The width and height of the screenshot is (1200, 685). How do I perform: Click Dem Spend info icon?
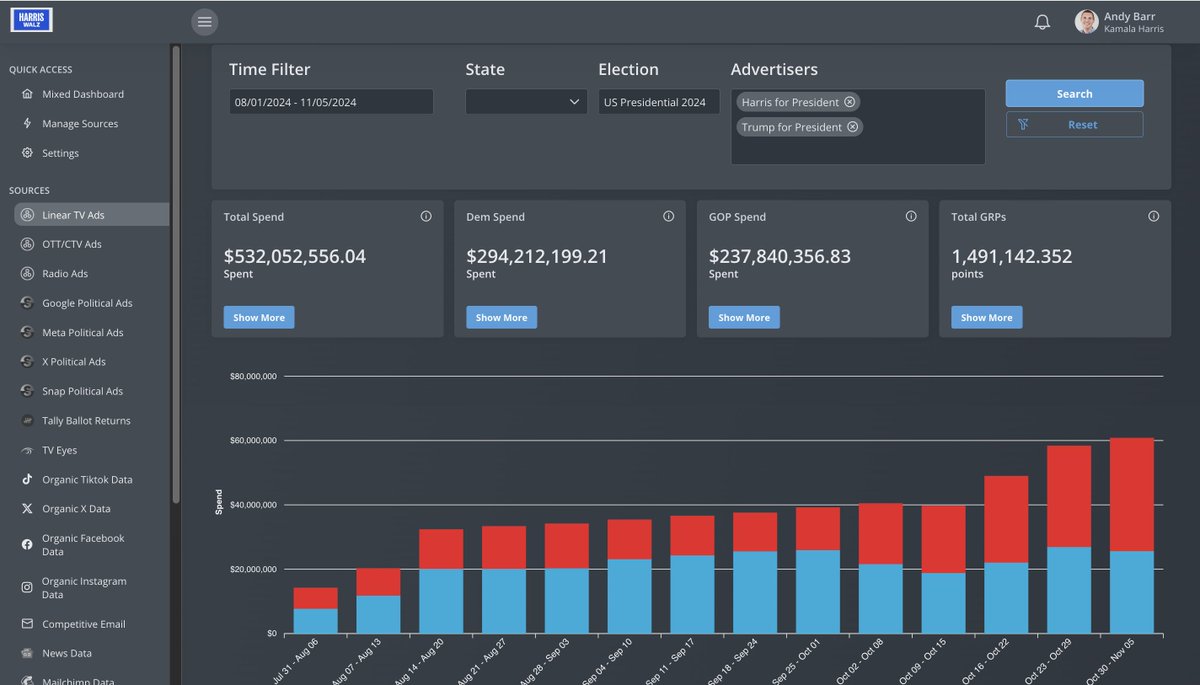pyautogui.click(x=668, y=216)
